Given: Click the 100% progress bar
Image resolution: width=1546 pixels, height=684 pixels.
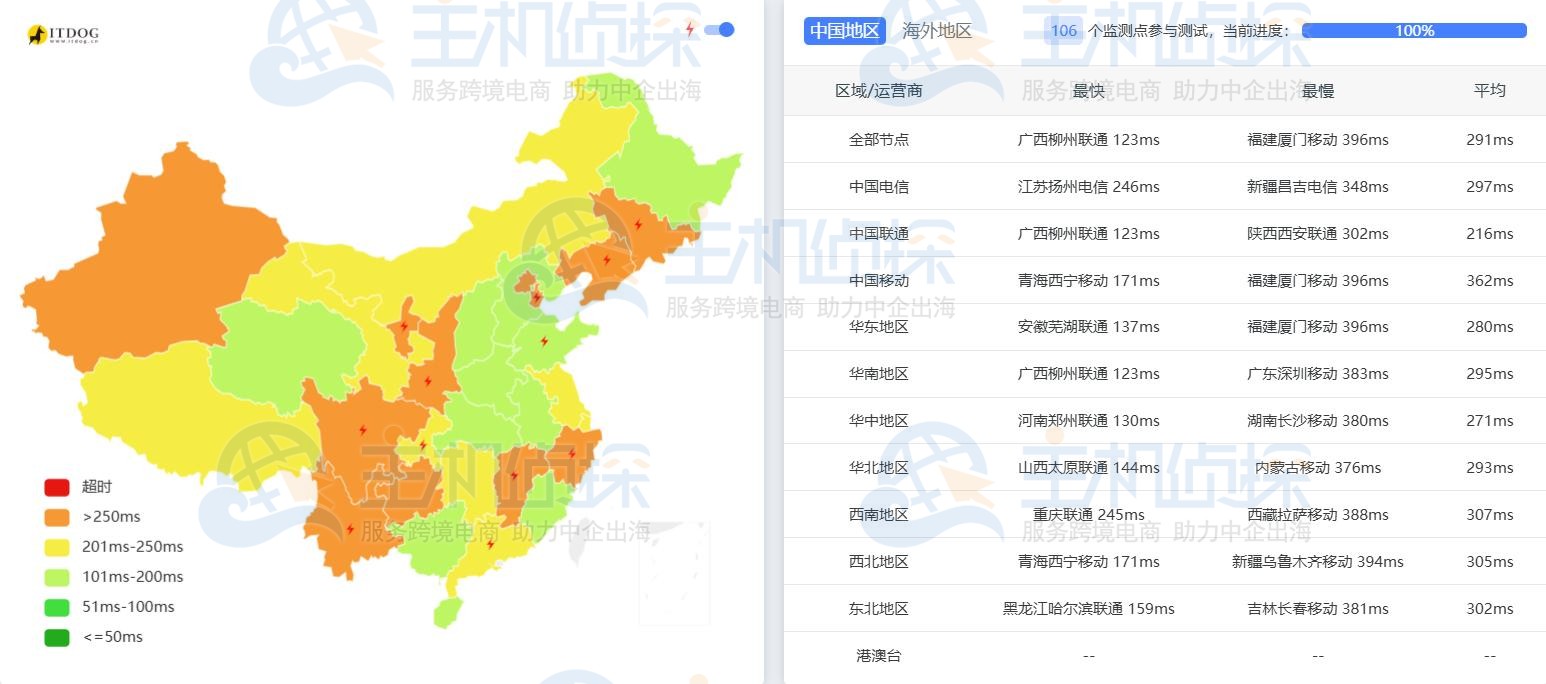Looking at the screenshot, I should point(1414,31).
